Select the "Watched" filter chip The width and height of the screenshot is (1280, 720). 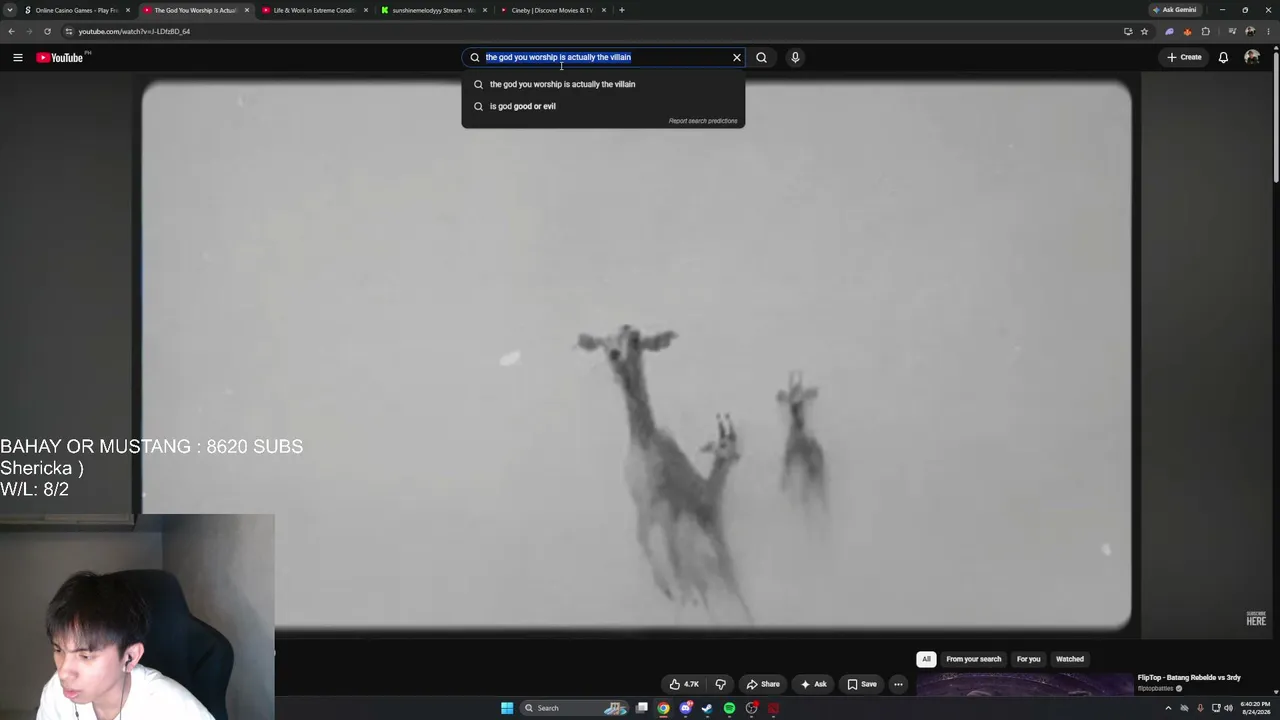pos(1070,659)
